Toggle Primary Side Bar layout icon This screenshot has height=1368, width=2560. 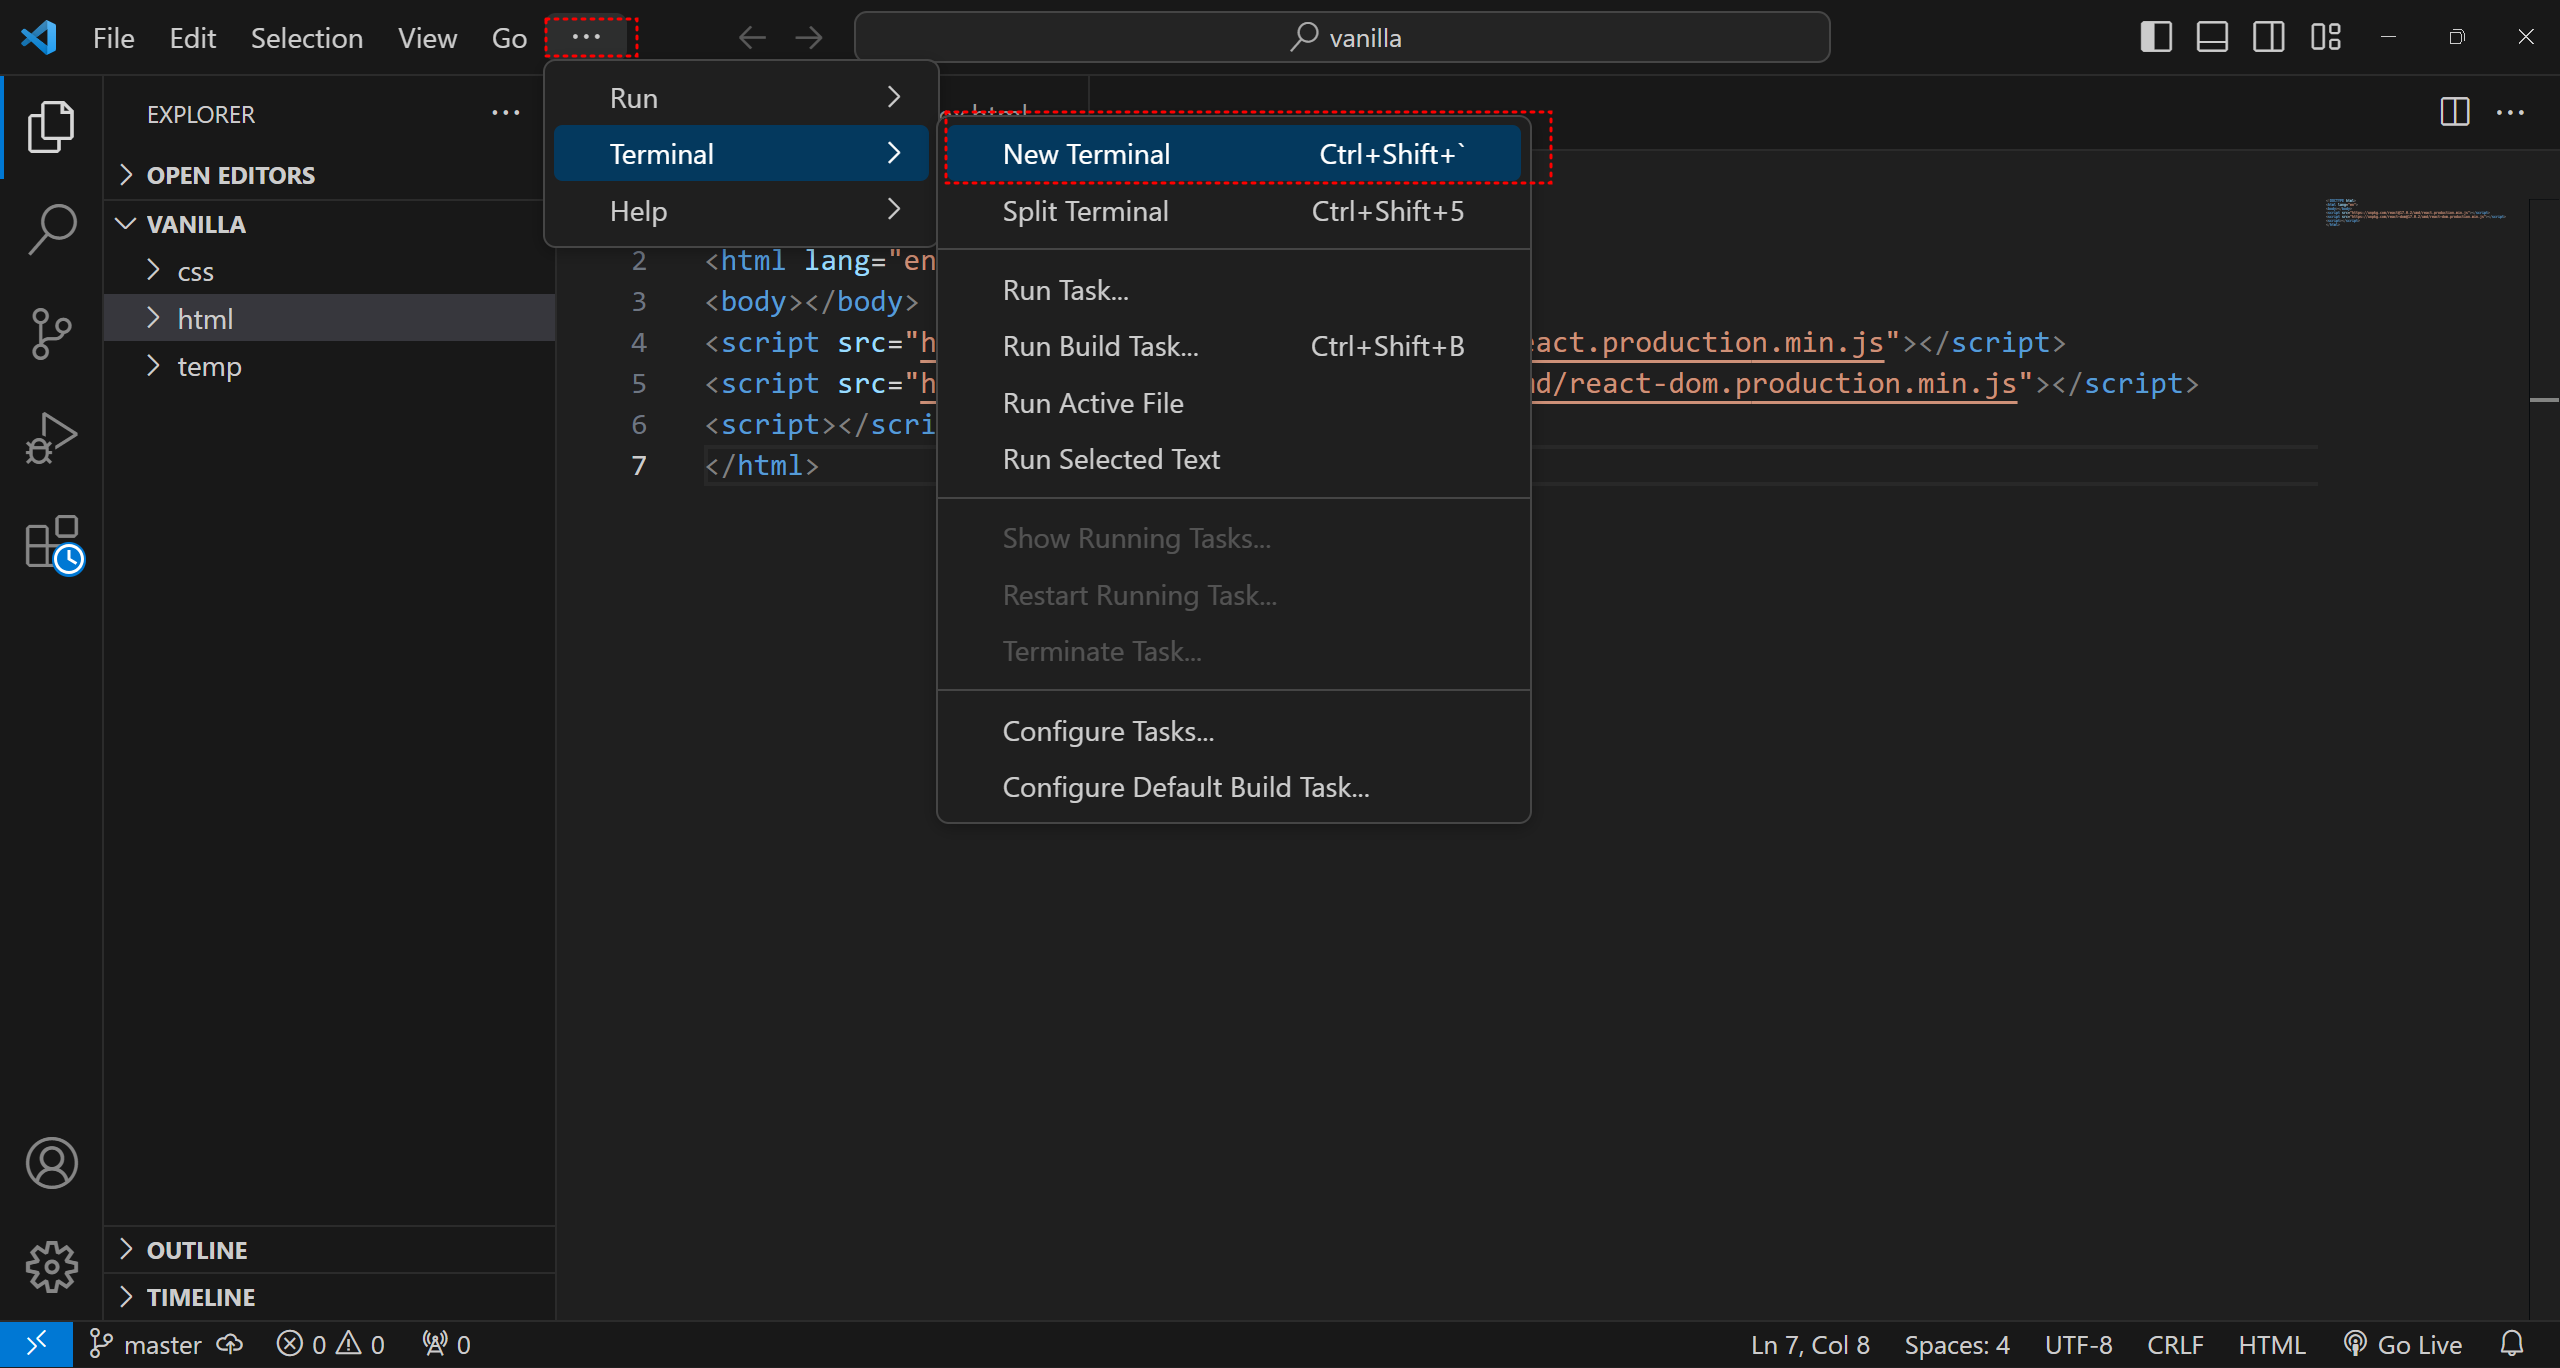[2156, 38]
